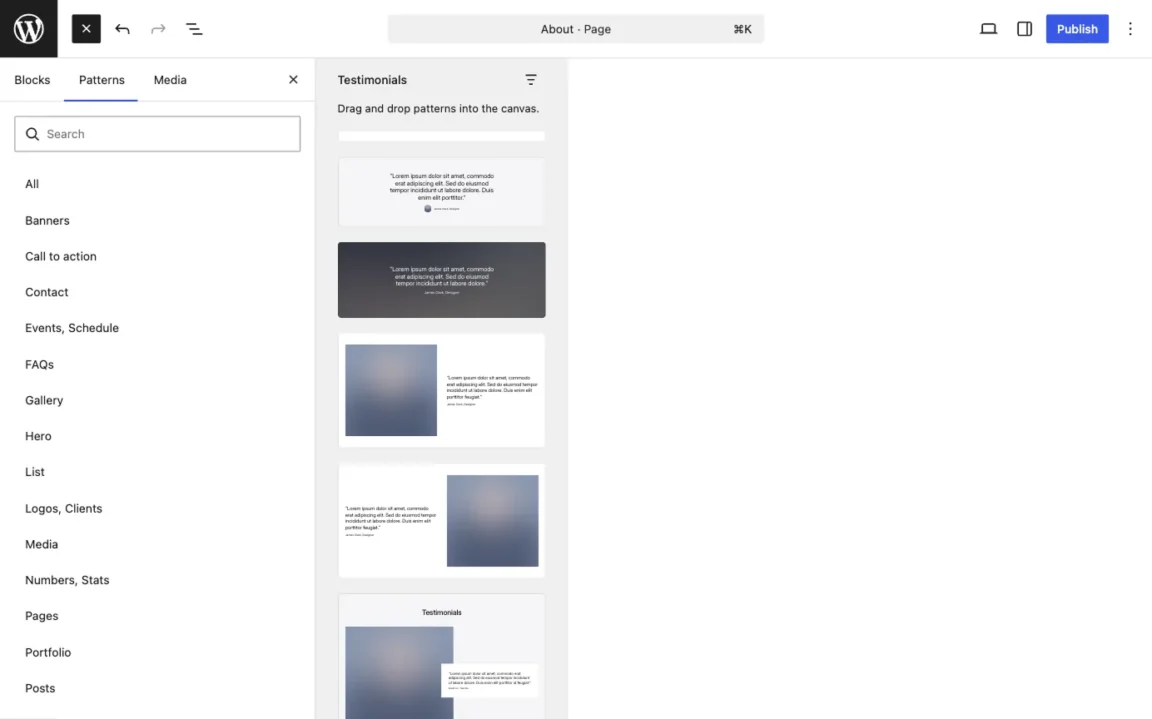Viewport: 1152px width, 719px height.
Task: Open the About · Page command palette
Action: (576, 29)
